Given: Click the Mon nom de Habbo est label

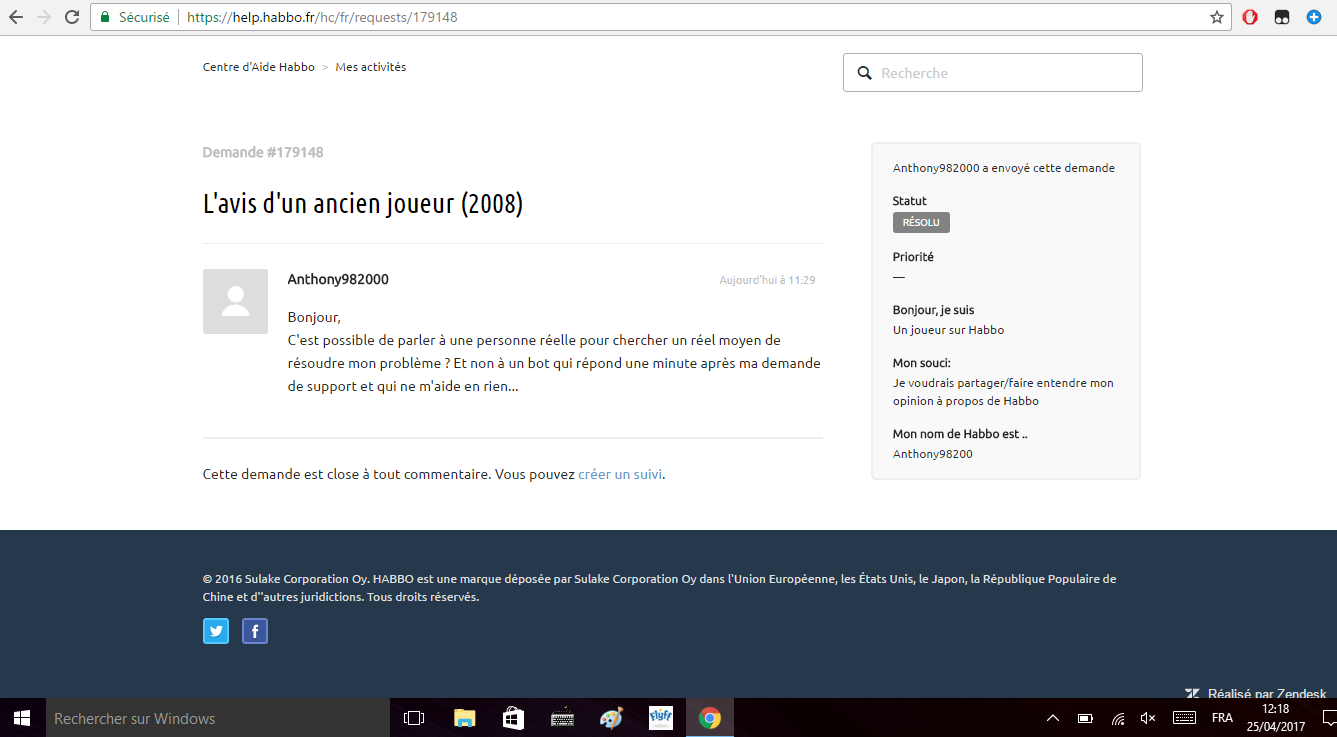Looking at the screenshot, I should pos(960,434).
